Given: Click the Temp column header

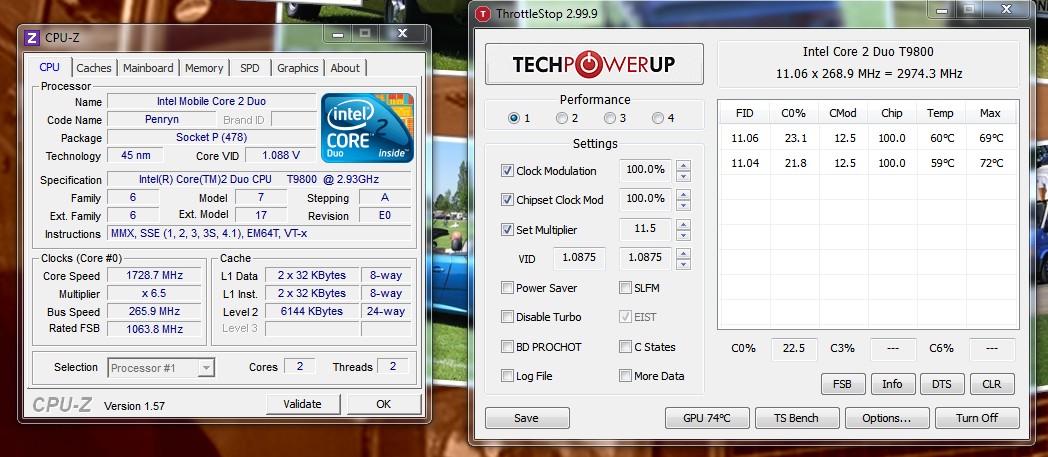Looking at the screenshot, I should click(x=940, y=113).
